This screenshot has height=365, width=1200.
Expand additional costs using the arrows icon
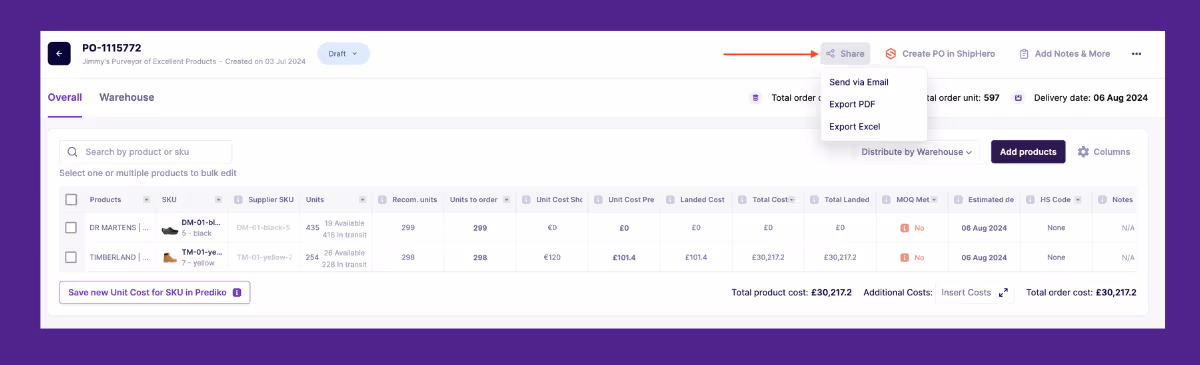(1004, 293)
